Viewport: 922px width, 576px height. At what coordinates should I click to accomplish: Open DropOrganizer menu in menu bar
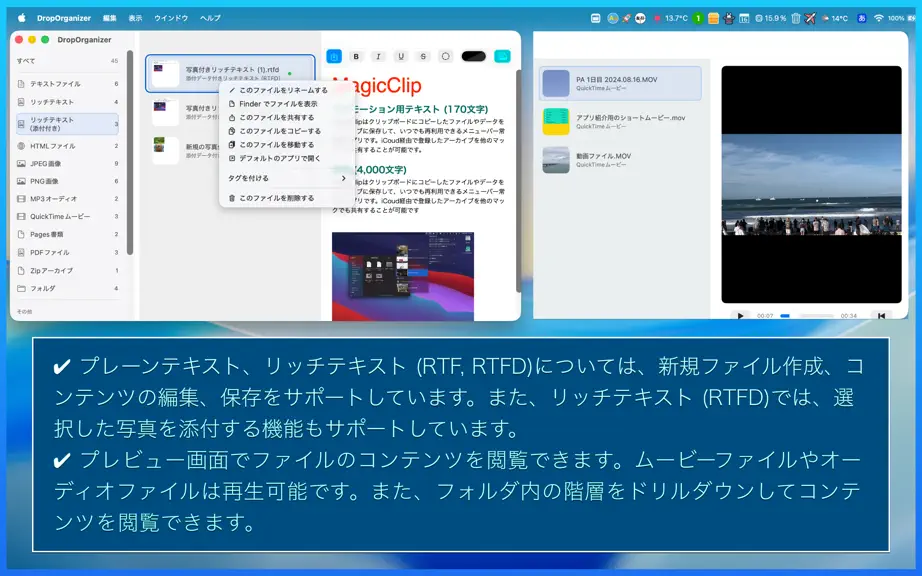tap(64, 18)
